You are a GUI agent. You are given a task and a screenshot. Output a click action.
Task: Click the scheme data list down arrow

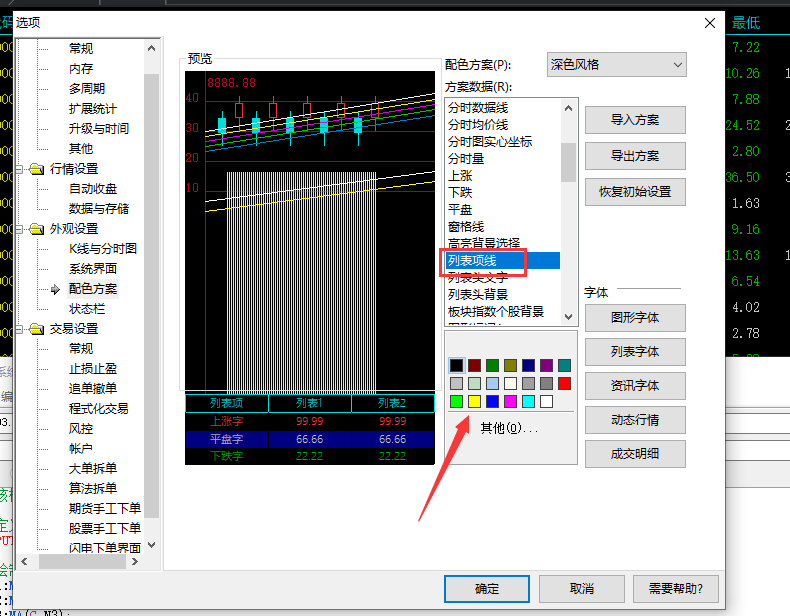point(568,317)
